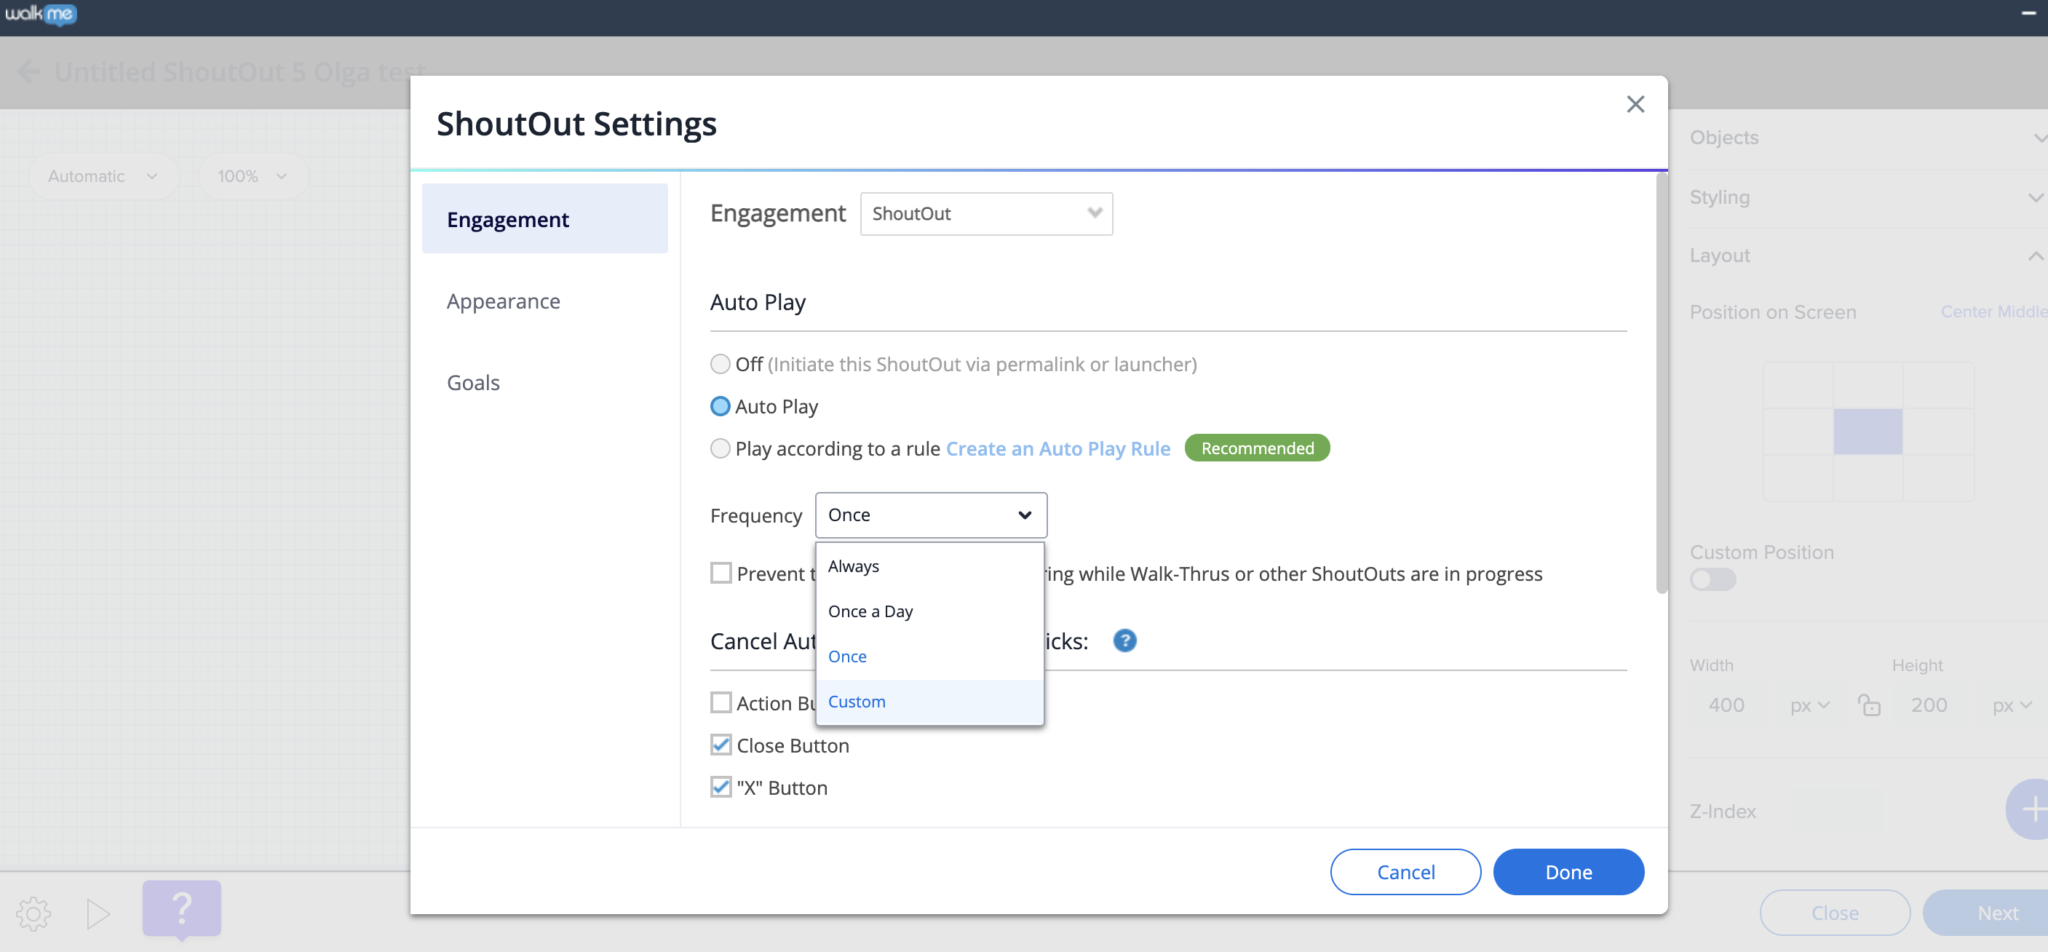The width and height of the screenshot is (2048, 952).
Task: Click the Create an Auto Play Rule link
Action: click(1057, 448)
